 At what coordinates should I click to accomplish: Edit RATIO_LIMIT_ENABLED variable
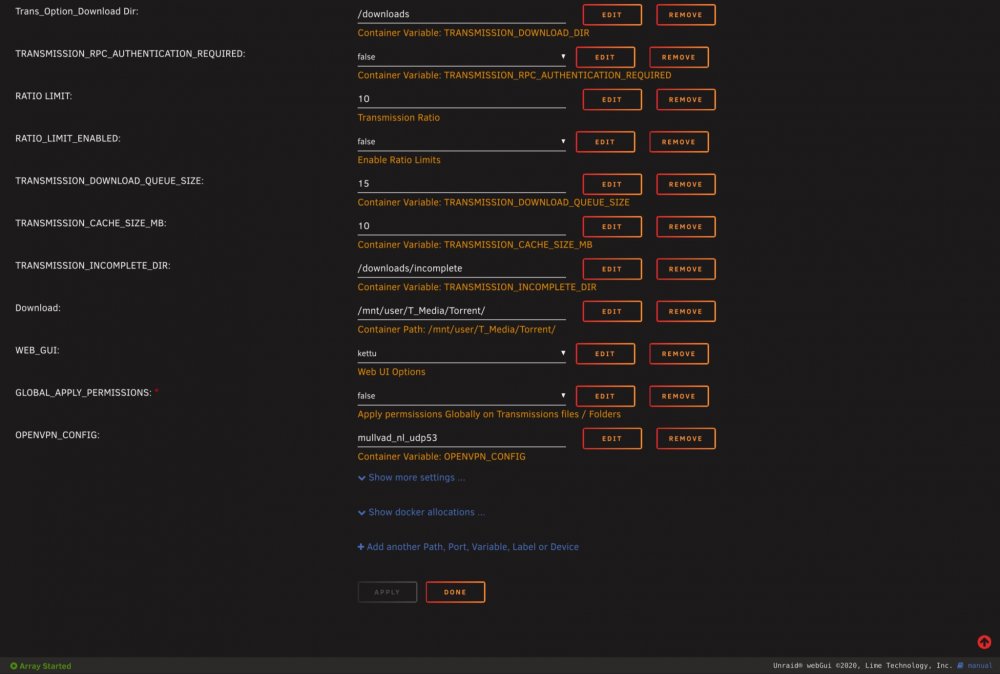[605, 142]
